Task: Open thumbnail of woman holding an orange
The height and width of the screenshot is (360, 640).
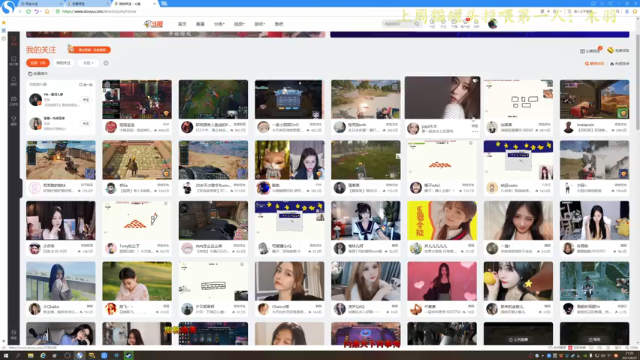Action: pyautogui.click(x=518, y=281)
